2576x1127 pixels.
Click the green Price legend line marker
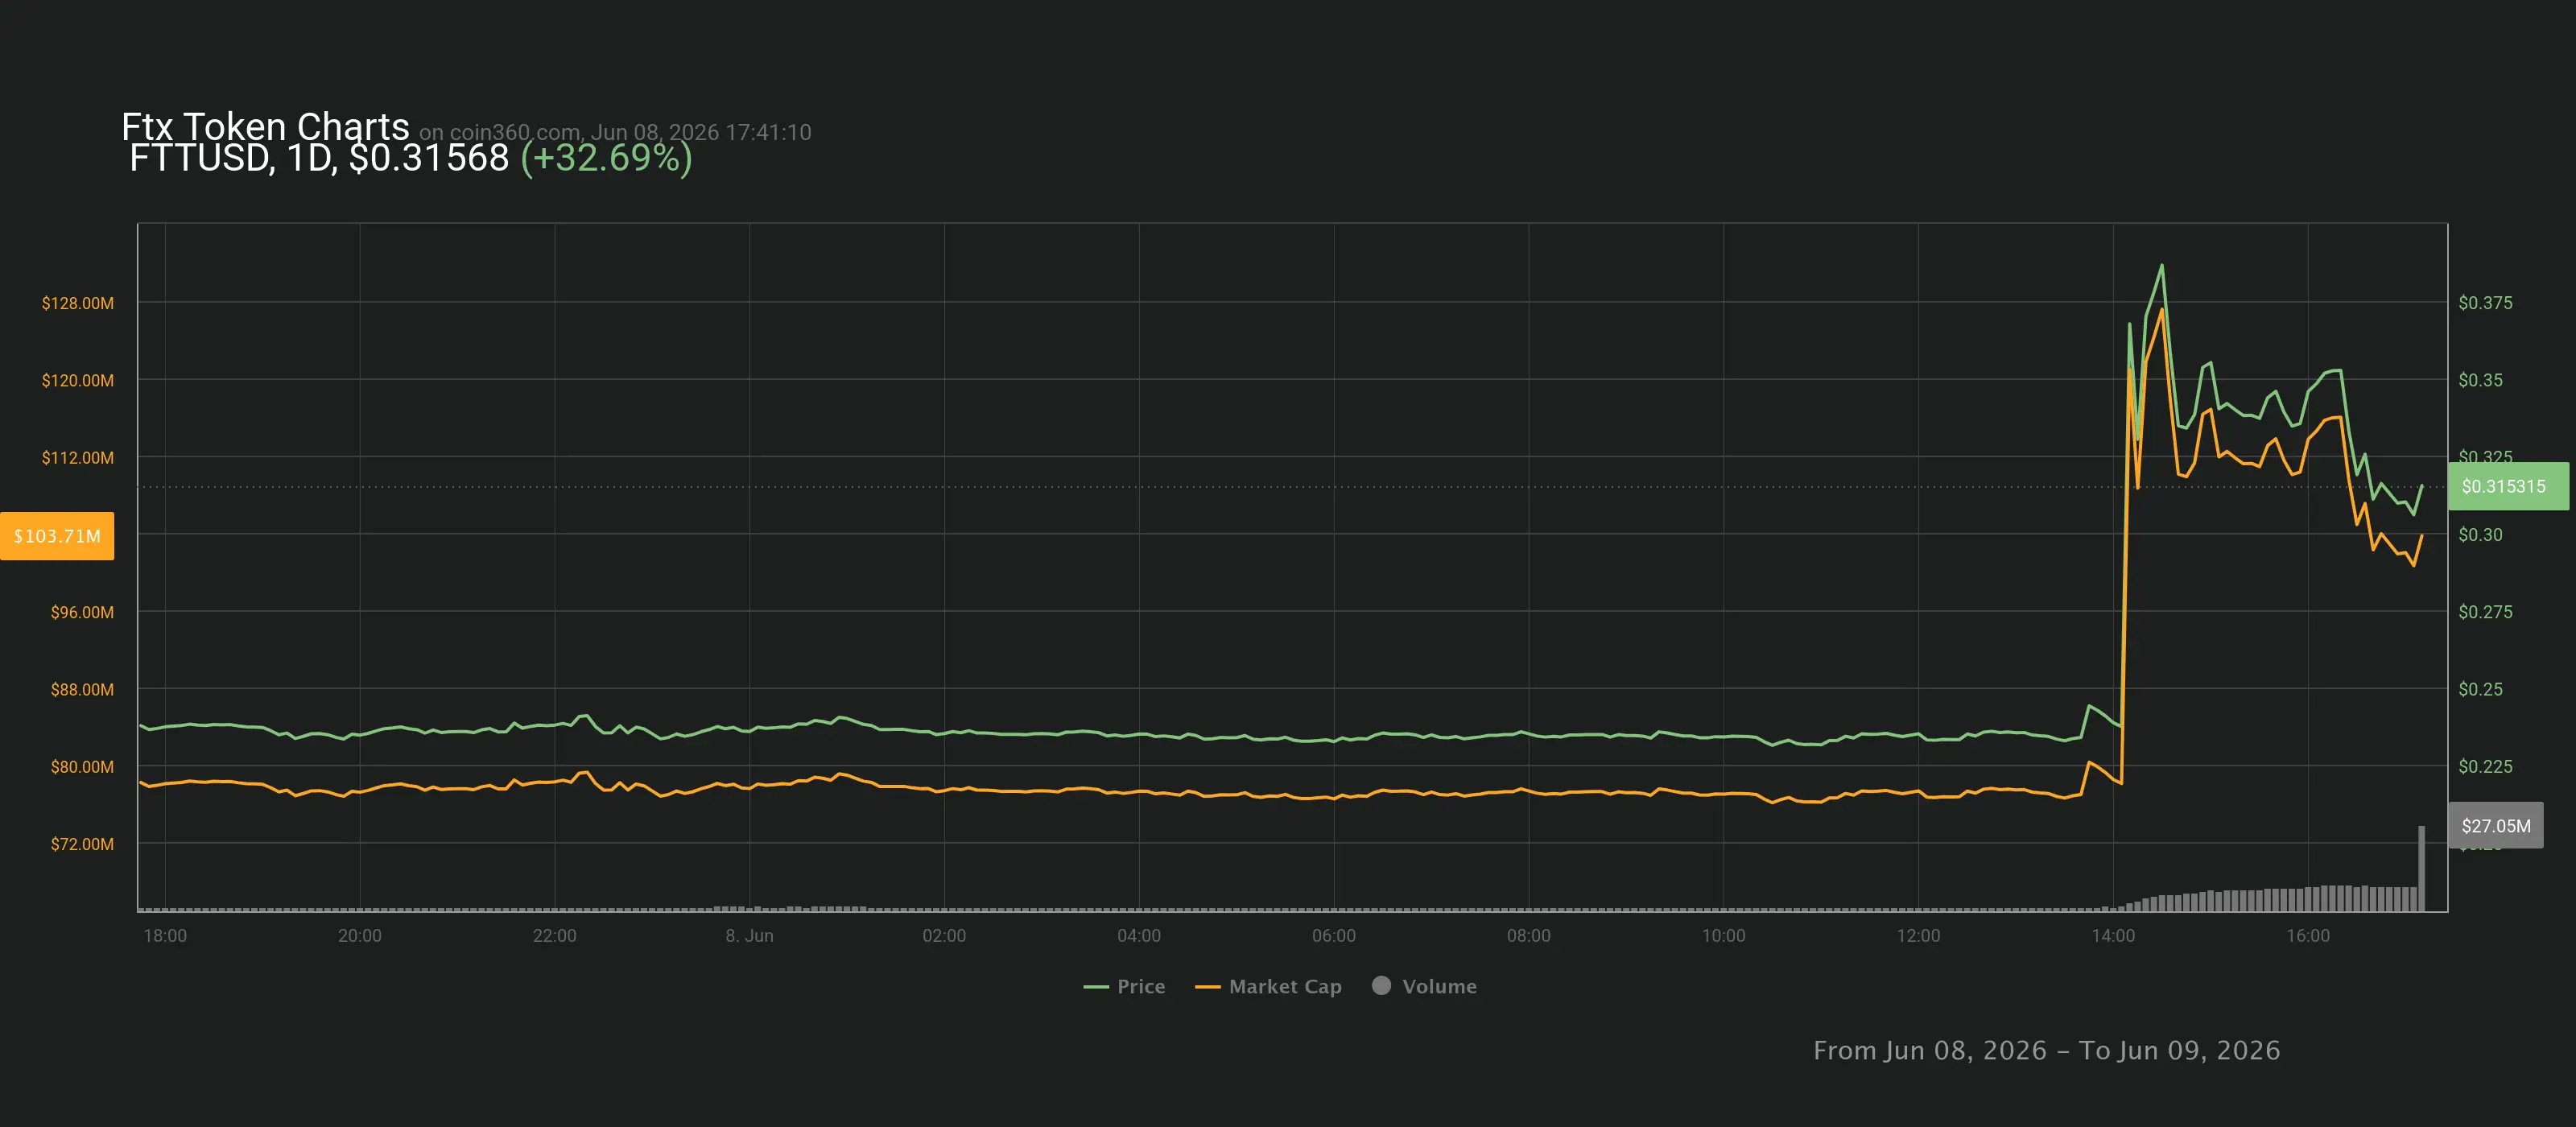[1096, 987]
